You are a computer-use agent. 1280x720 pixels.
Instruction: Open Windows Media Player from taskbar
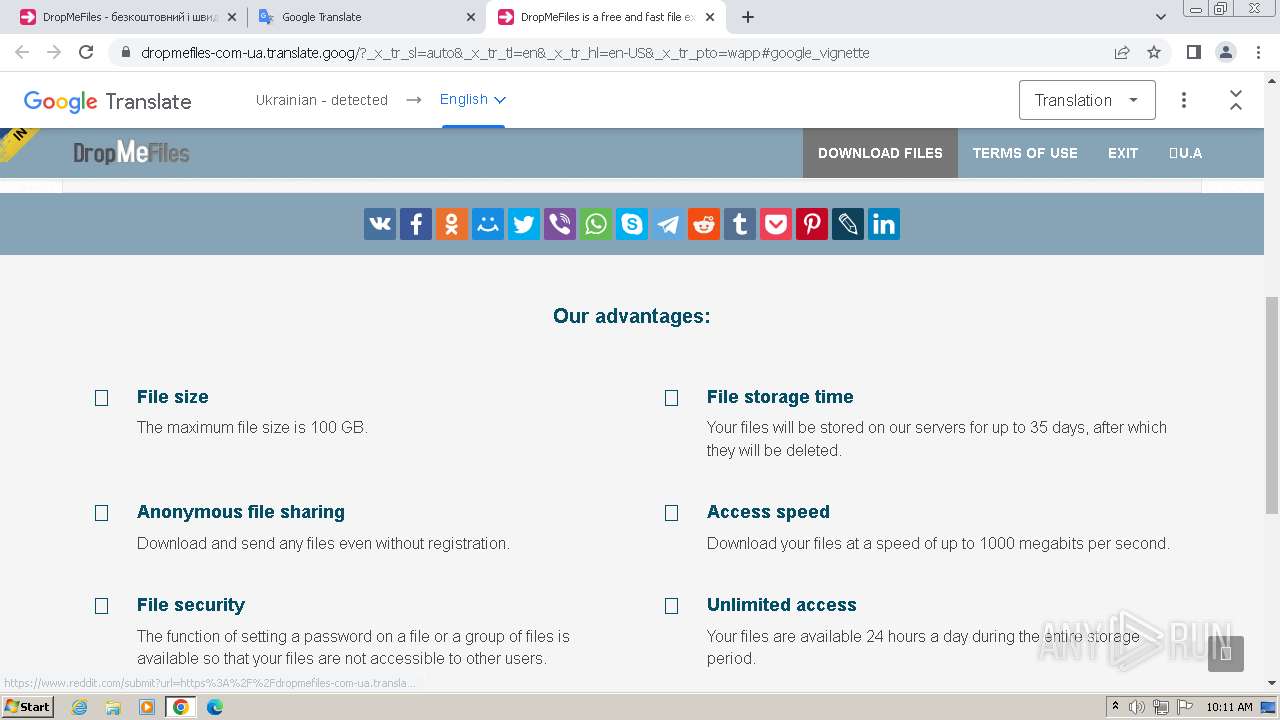(147, 707)
